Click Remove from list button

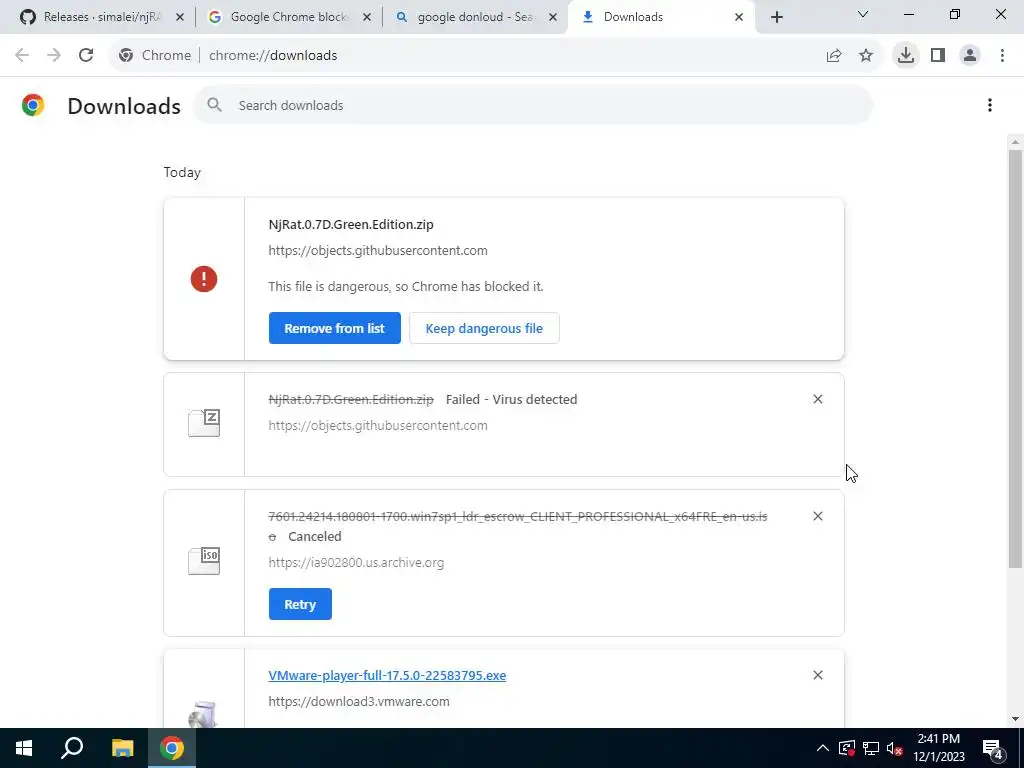click(x=334, y=328)
